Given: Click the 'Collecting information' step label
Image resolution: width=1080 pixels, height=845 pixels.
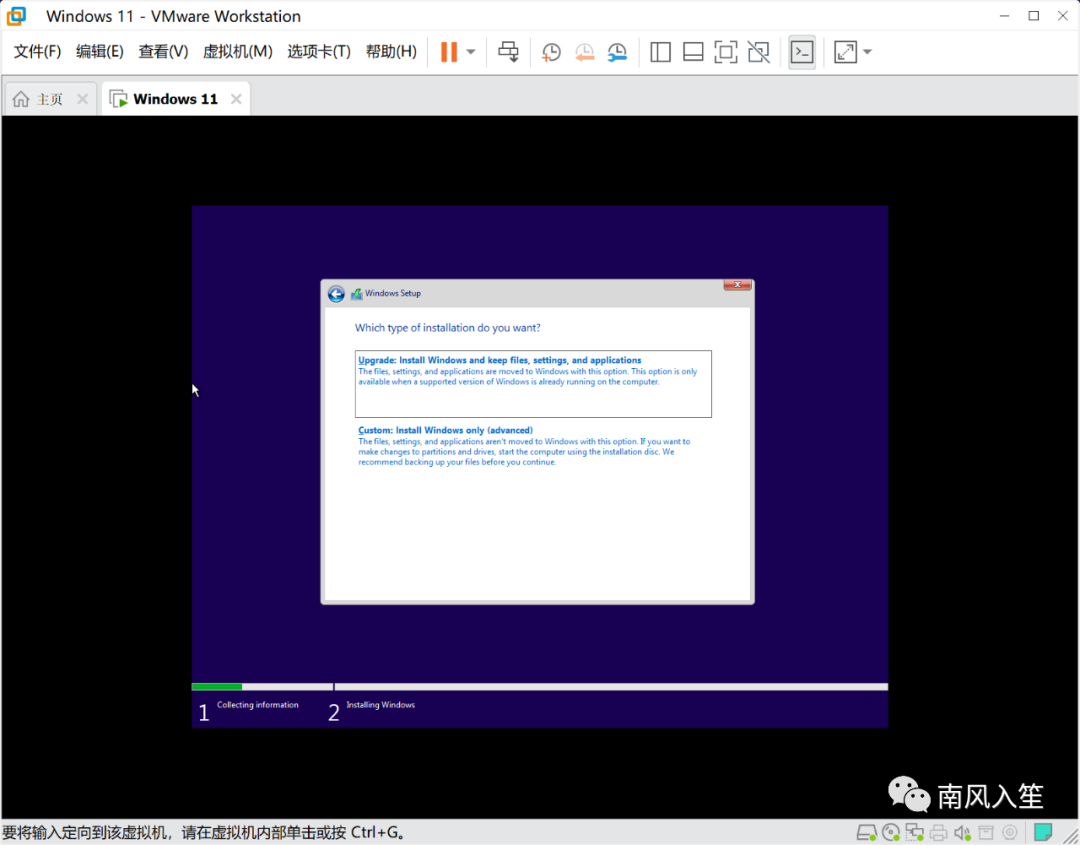Looking at the screenshot, I should (258, 705).
